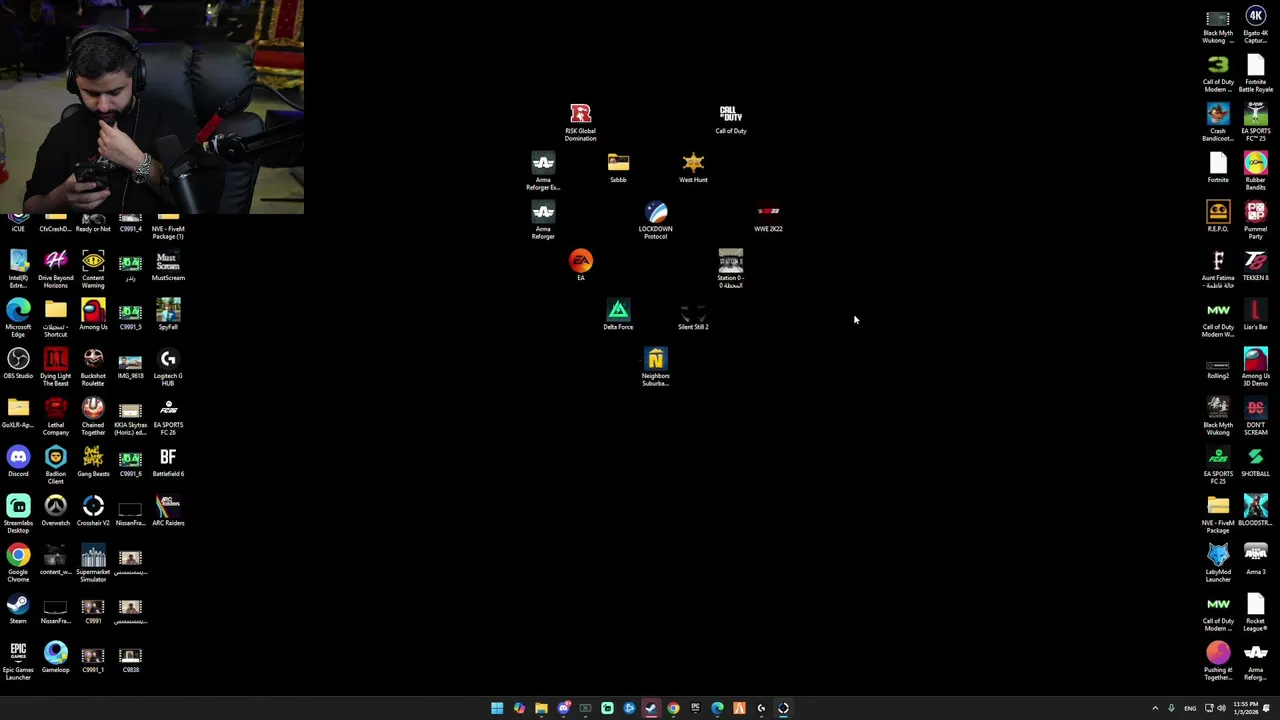Launch Crosshair V2 icon

[x=93, y=510]
